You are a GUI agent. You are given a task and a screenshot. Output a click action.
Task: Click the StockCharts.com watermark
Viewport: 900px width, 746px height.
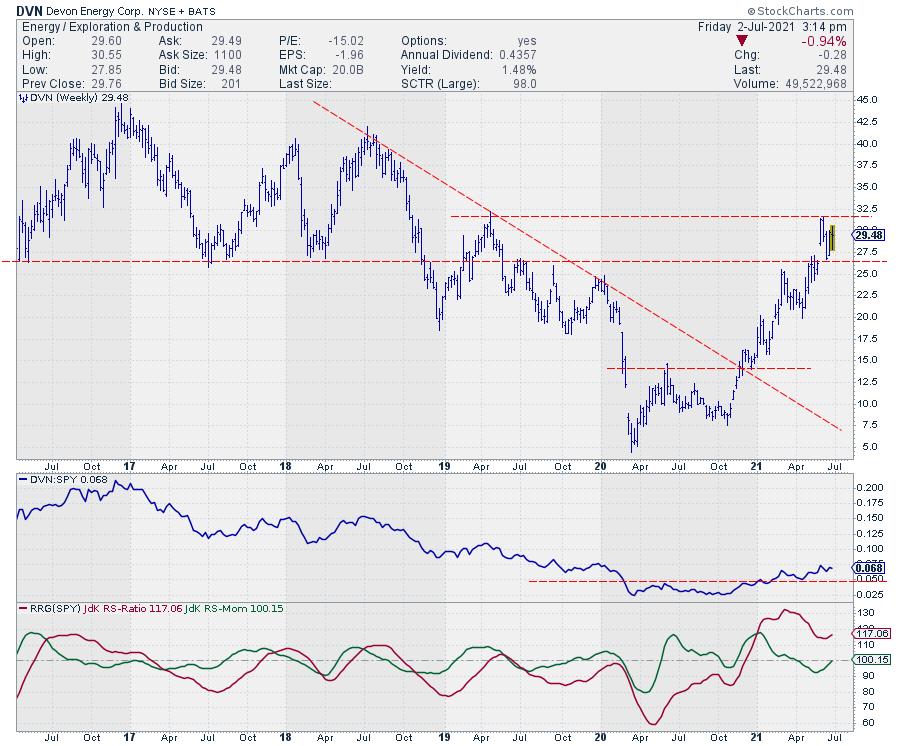tap(836, 9)
